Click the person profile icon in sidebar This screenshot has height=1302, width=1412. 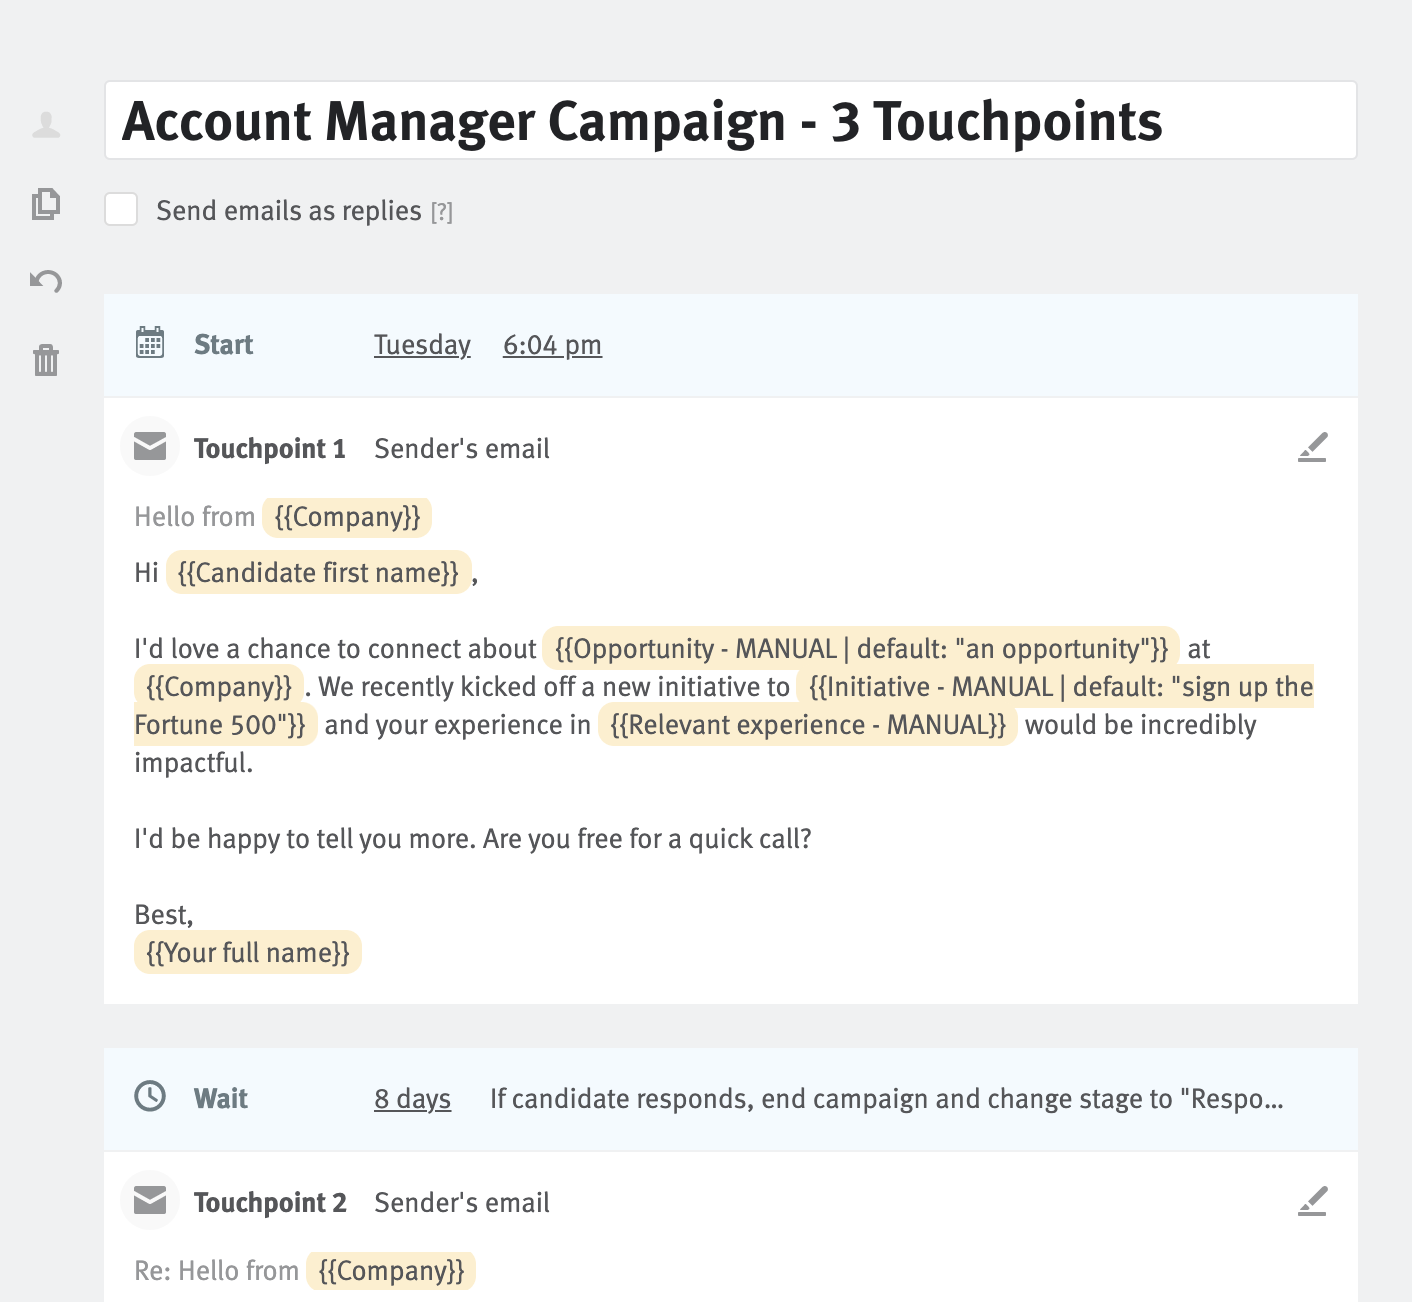(46, 125)
